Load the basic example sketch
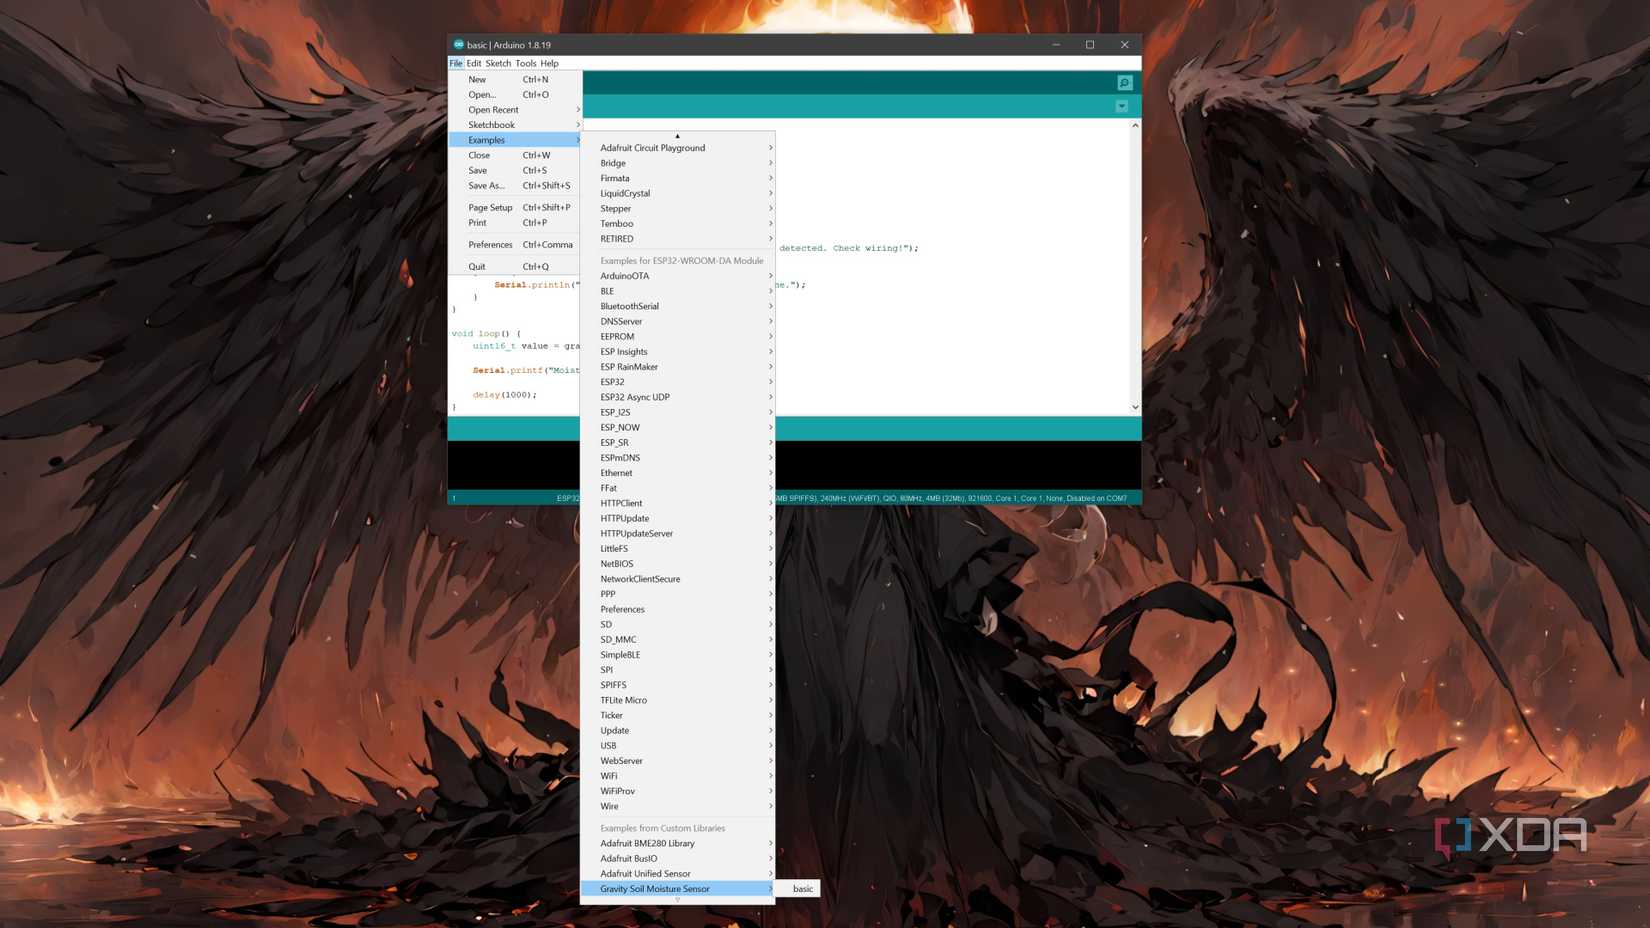 [799, 889]
